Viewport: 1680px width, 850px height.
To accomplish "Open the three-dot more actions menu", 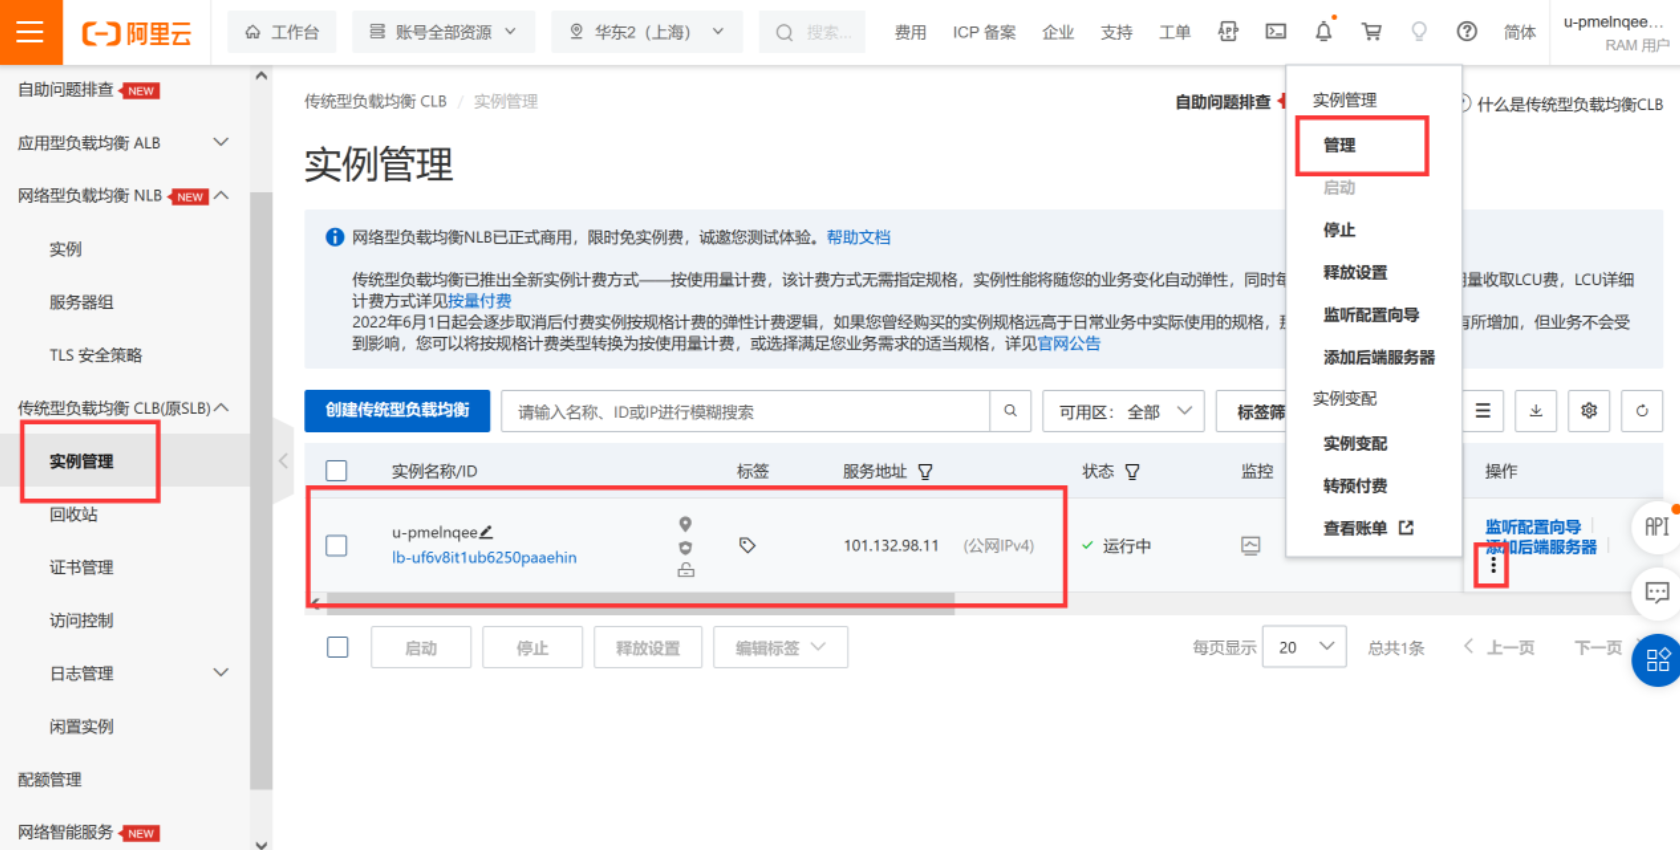I will tap(1493, 565).
